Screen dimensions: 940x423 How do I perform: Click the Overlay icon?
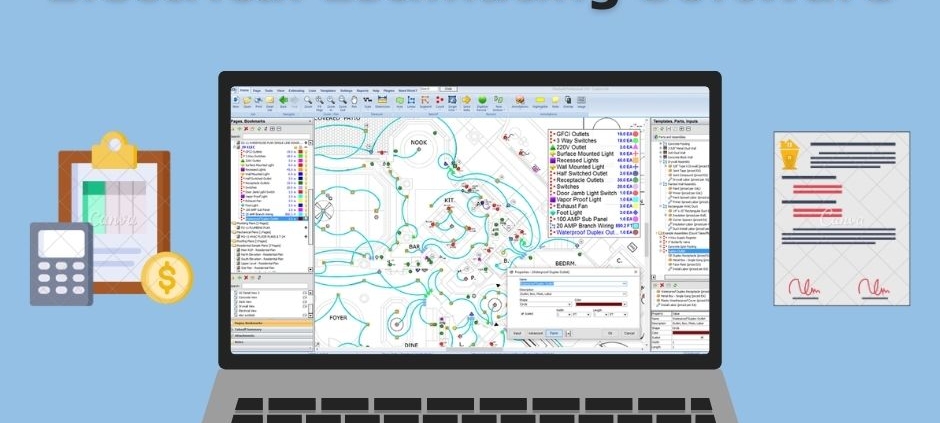coord(568,100)
